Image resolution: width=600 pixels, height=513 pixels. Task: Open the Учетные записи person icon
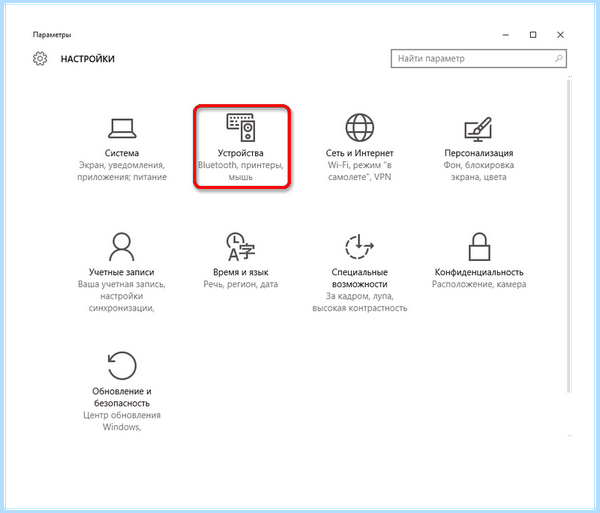click(x=122, y=246)
